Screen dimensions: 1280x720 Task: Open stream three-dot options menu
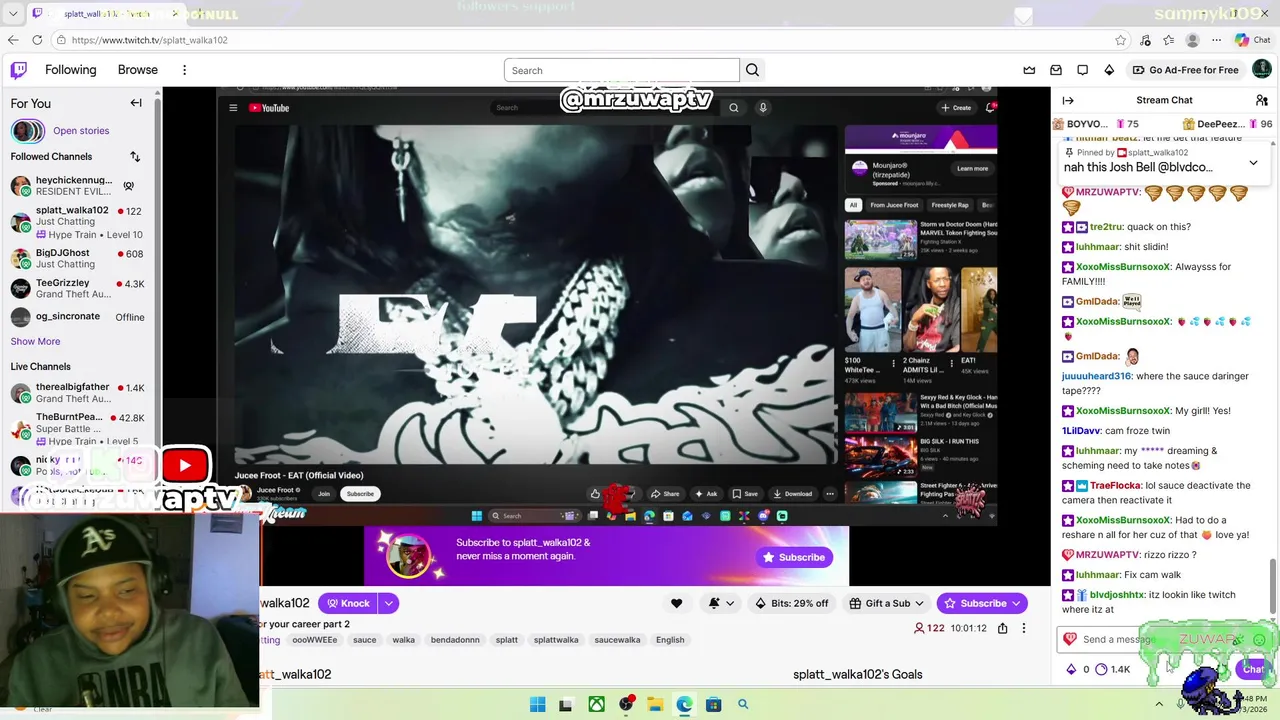1023,628
